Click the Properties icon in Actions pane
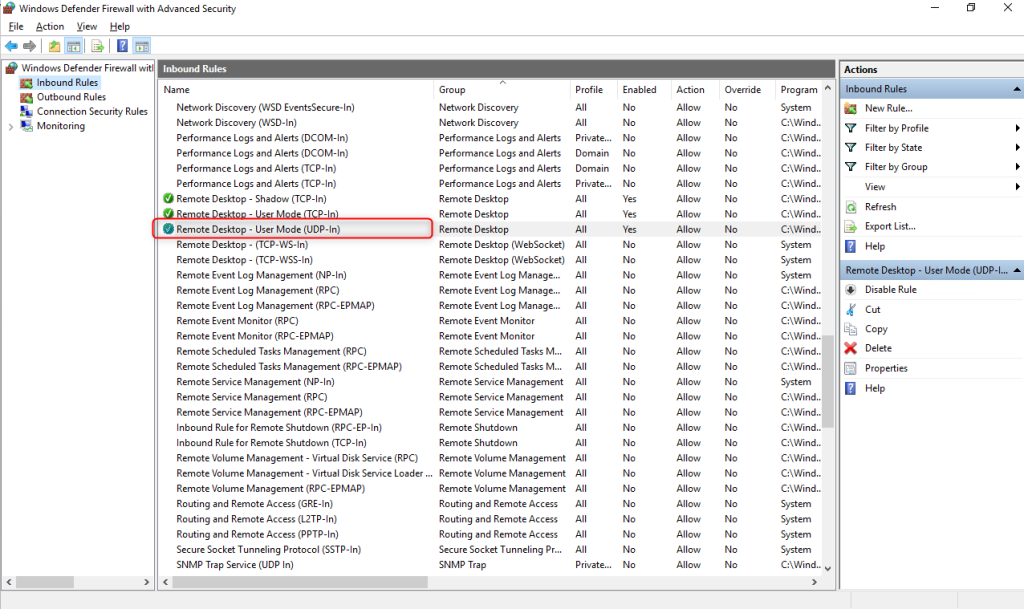The image size is (1024, 609). point(851,368)
